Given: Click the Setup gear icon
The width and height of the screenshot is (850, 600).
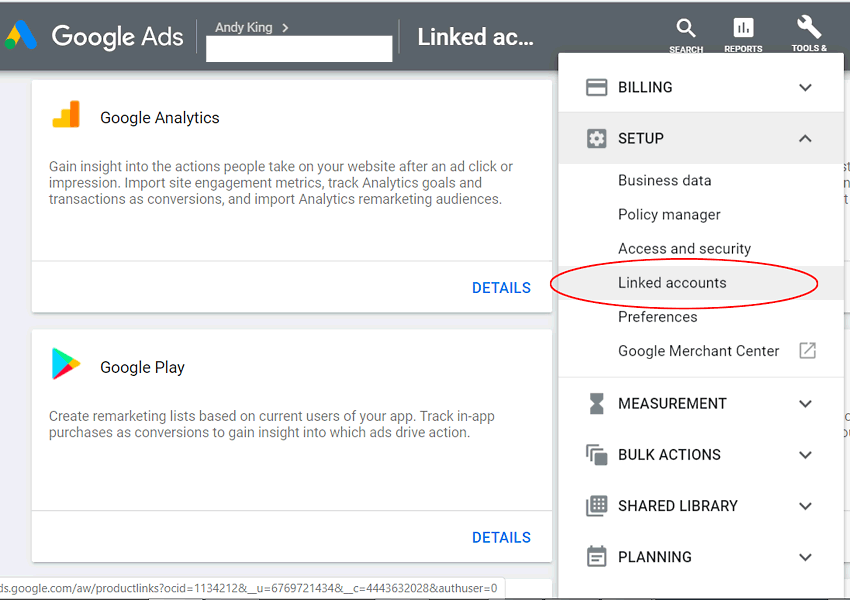Looking at the screenshot, I should [x=596, y=138].
